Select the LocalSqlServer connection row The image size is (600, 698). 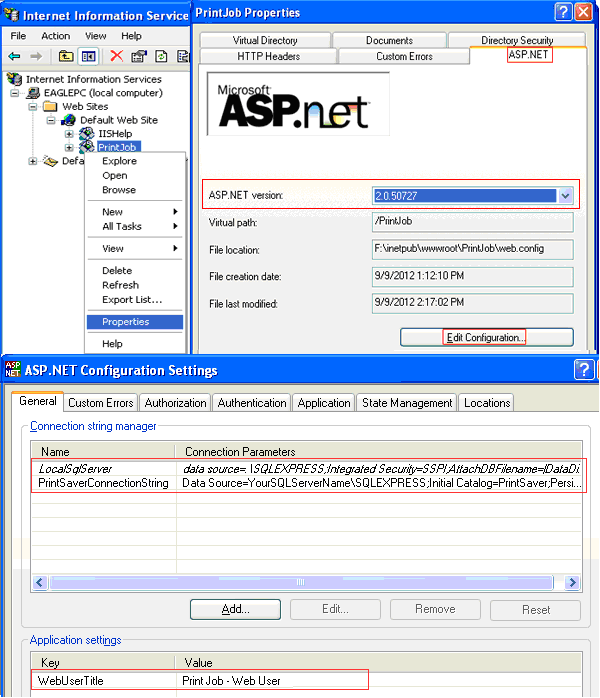click(x=307, y=469)
